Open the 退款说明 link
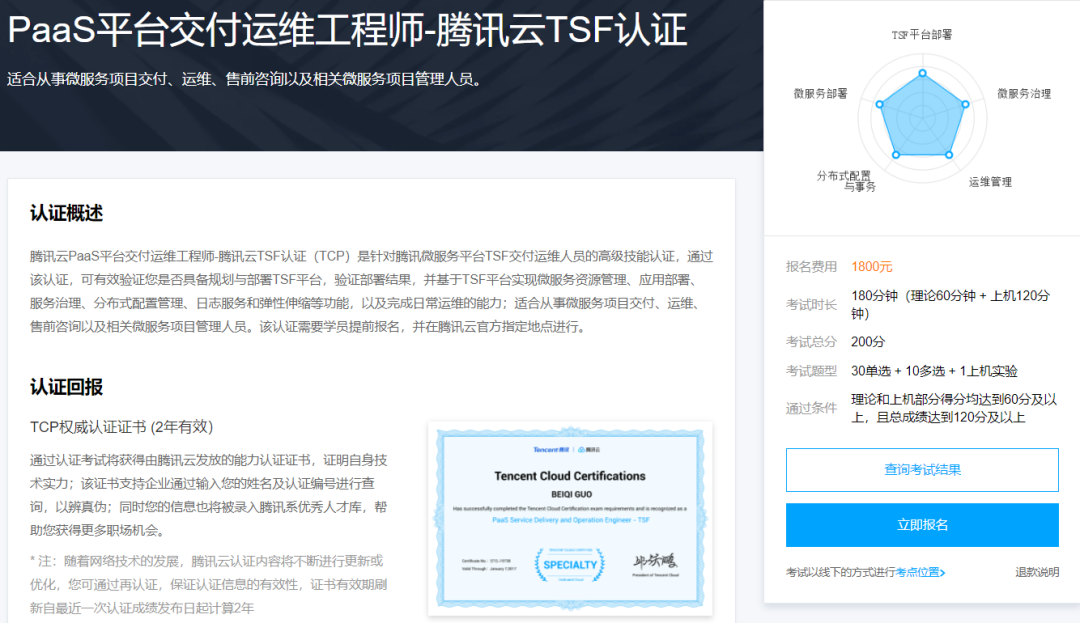Image resolution: width=1080 pixels, height=623 pixels. (1036, 573)
